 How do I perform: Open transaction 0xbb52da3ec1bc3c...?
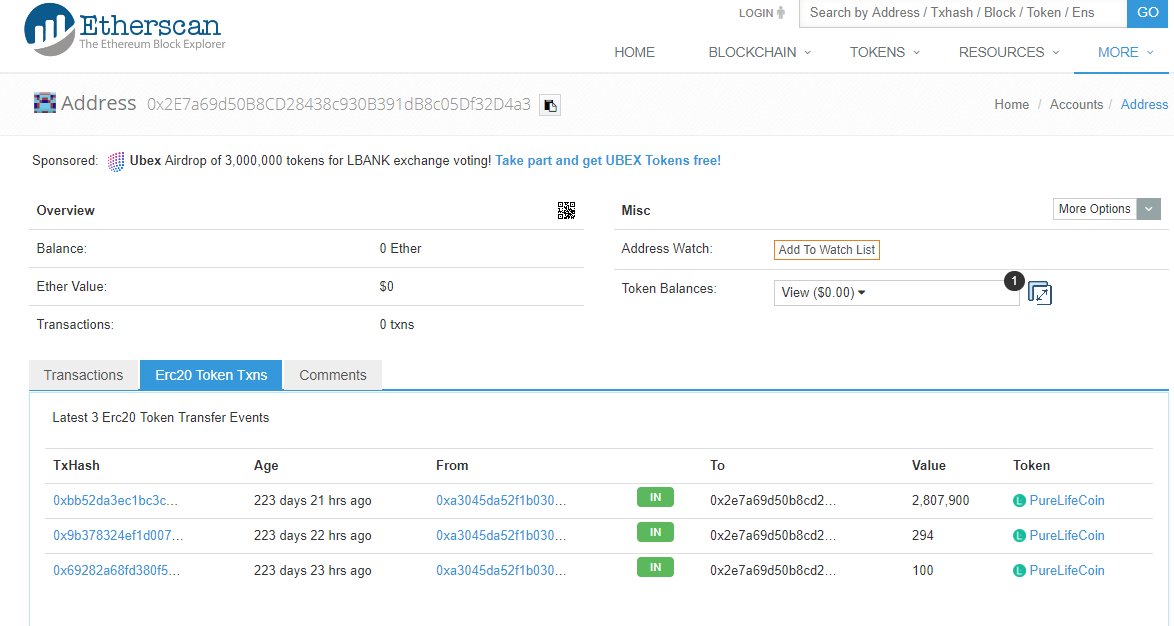(x=115, y=501)
